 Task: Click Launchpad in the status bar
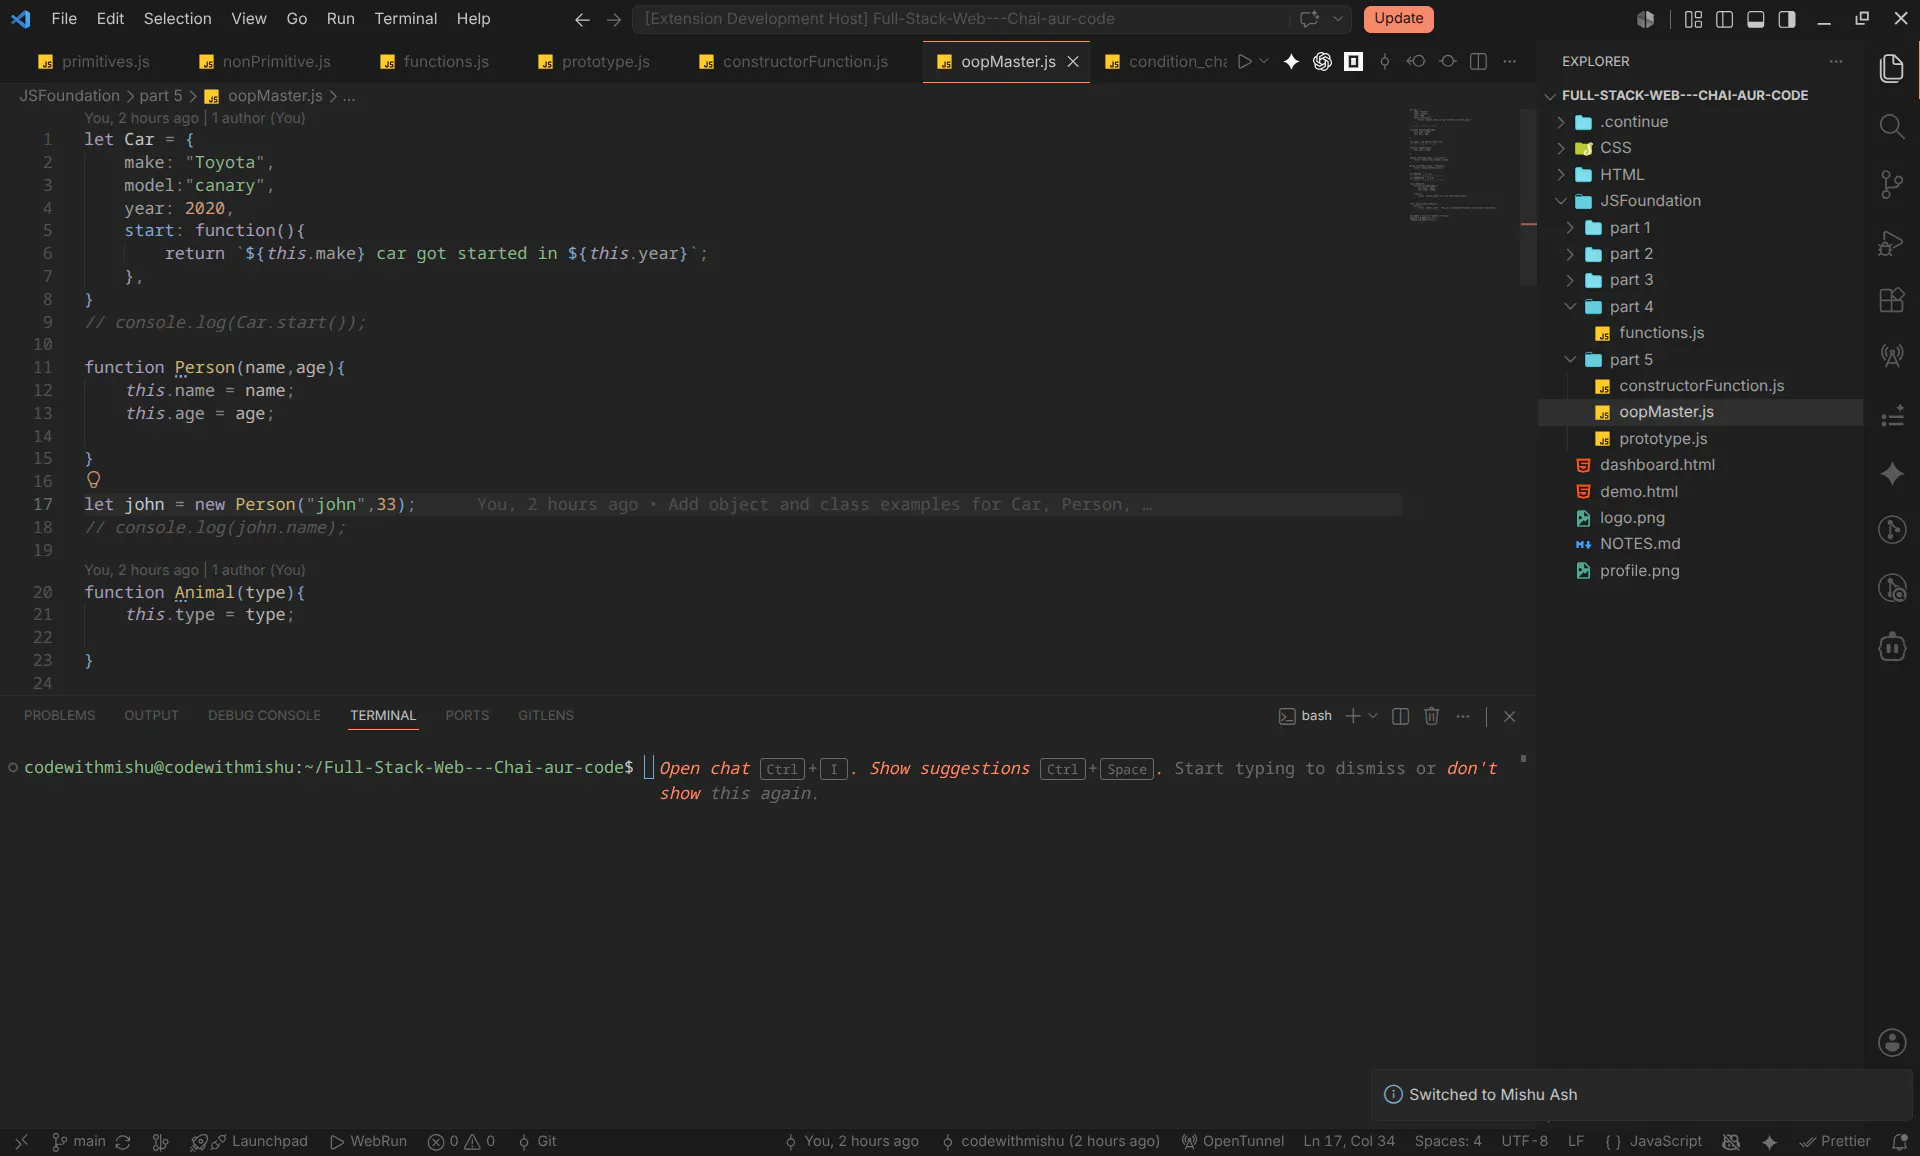tap(249, 1141)
